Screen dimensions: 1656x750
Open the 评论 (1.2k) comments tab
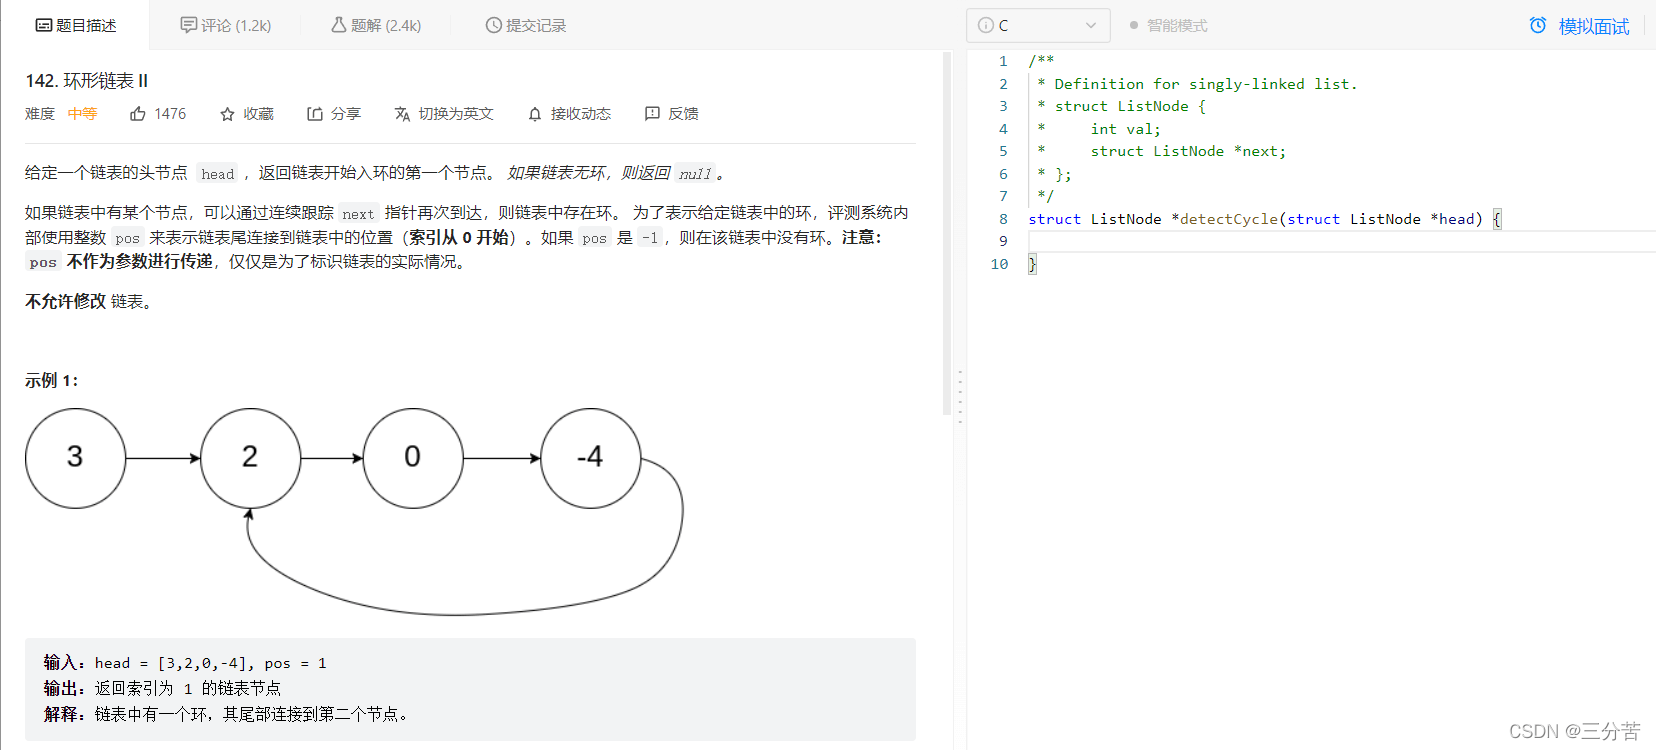226,25
